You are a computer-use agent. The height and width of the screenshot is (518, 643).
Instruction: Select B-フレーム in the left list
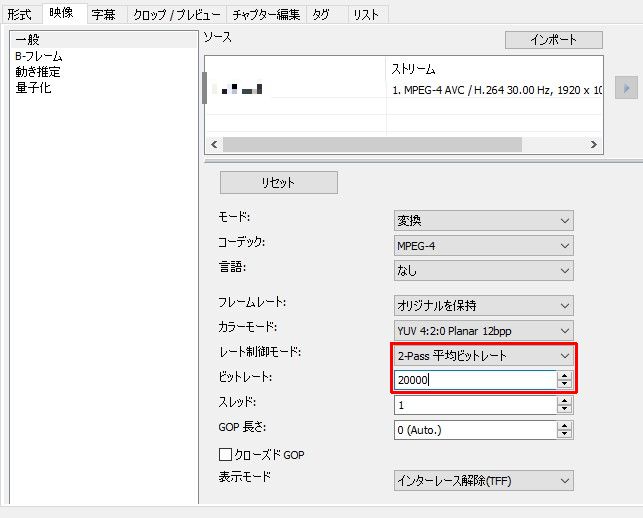pos(39,57)
